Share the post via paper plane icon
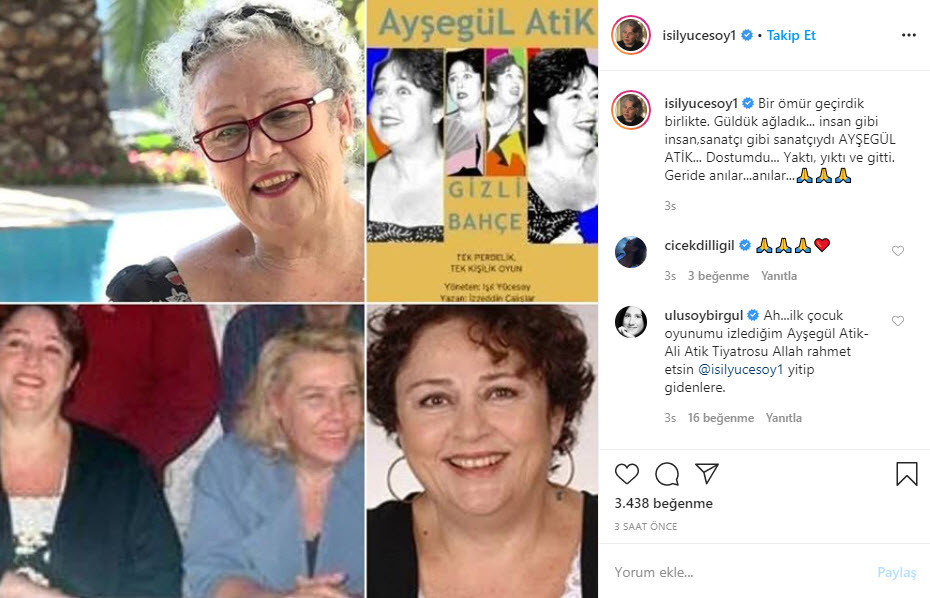The height and width of the screenshot is (598, 930). click(707, 473)
